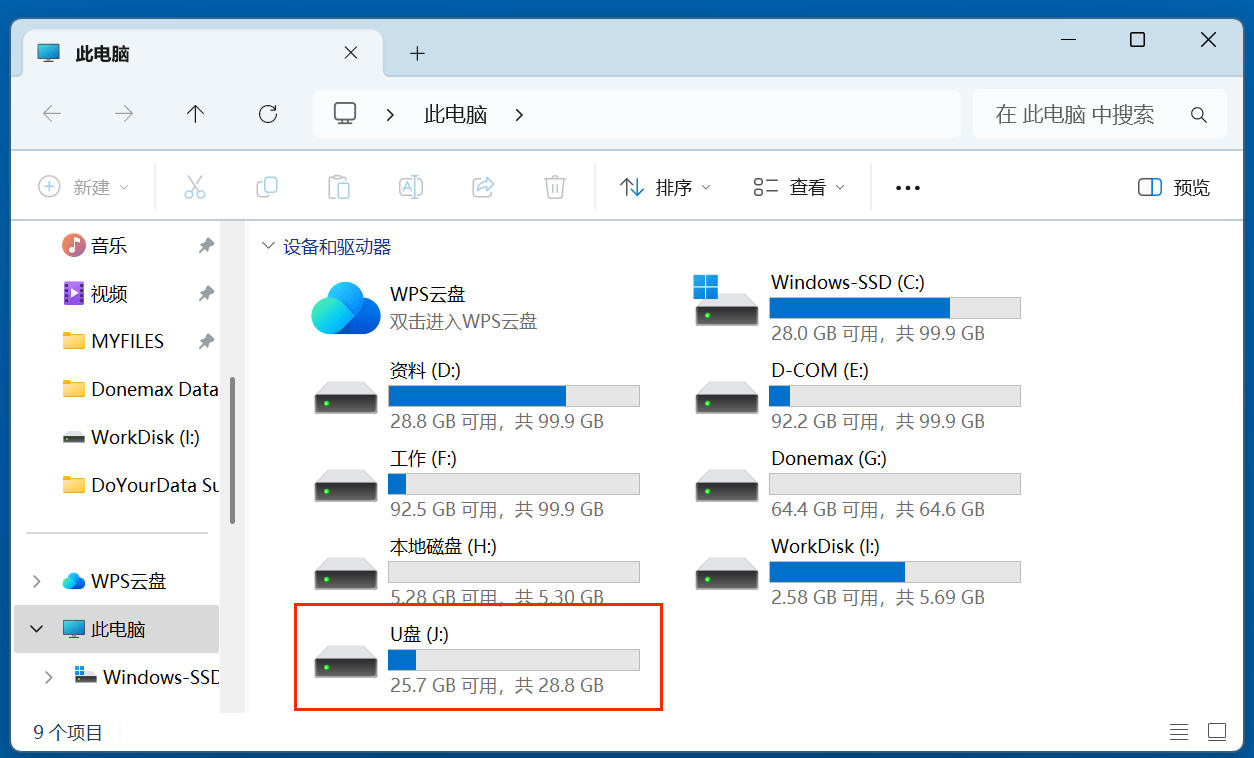
Task: Collapse the 设备和驱动器 section
Action: (x=268, y=245)
